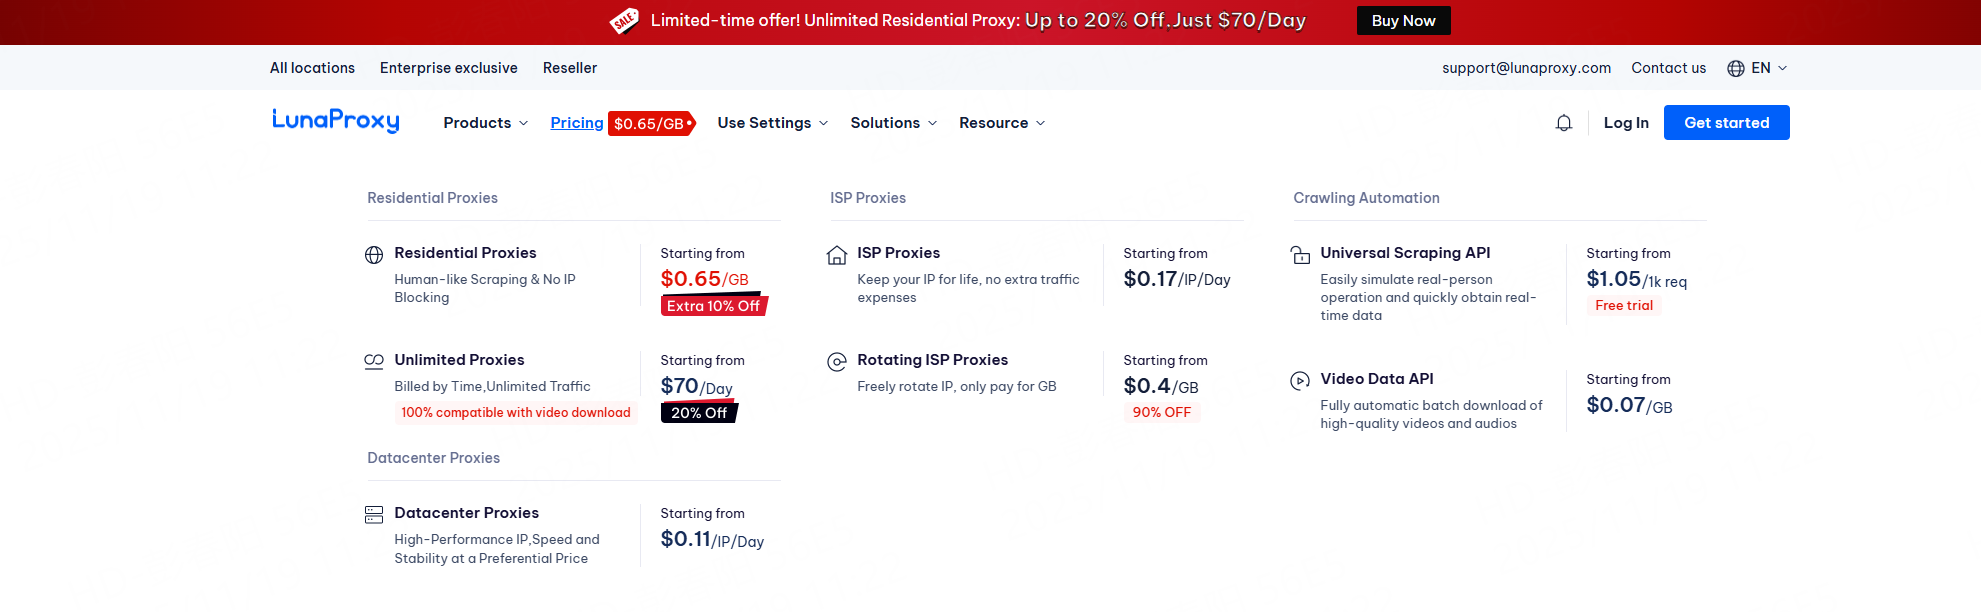The height and width of the screenshot is (612, 1981).
Task: Click the LunaProxy logo
Action: pyautogui.click(x=336, y=121)
